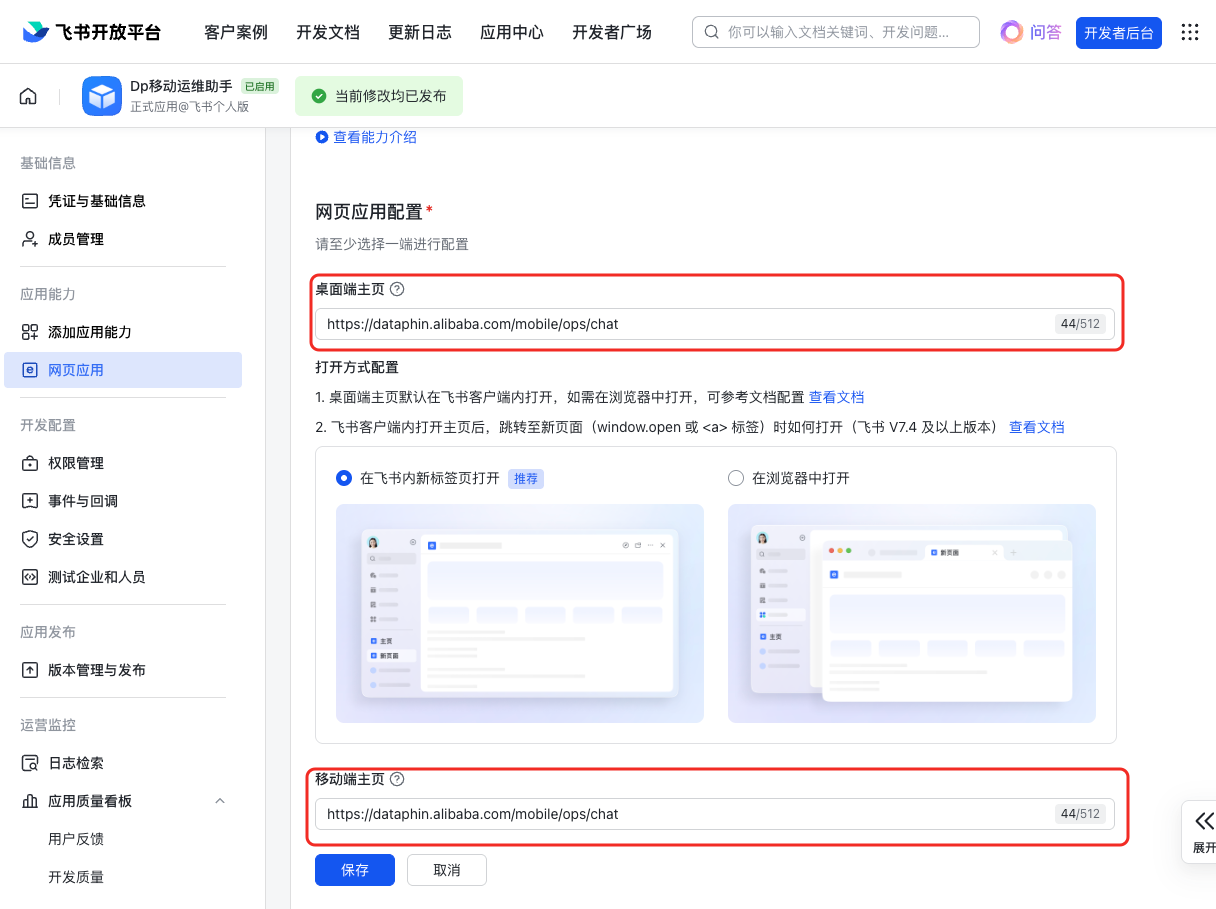The image size is (1216, 909).
Task: Open 更新日志 in top navigation
Action: [x=420, y=32]
